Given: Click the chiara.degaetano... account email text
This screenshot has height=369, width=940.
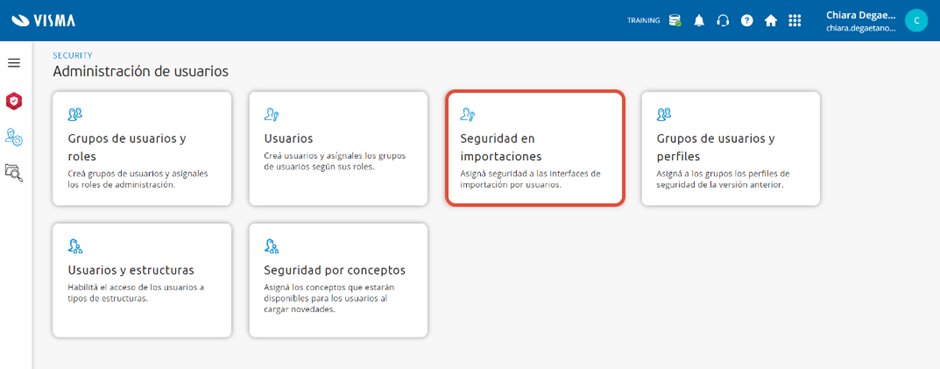Looking at the screenshot, I should pyautogui.click(x=861, y=28).
